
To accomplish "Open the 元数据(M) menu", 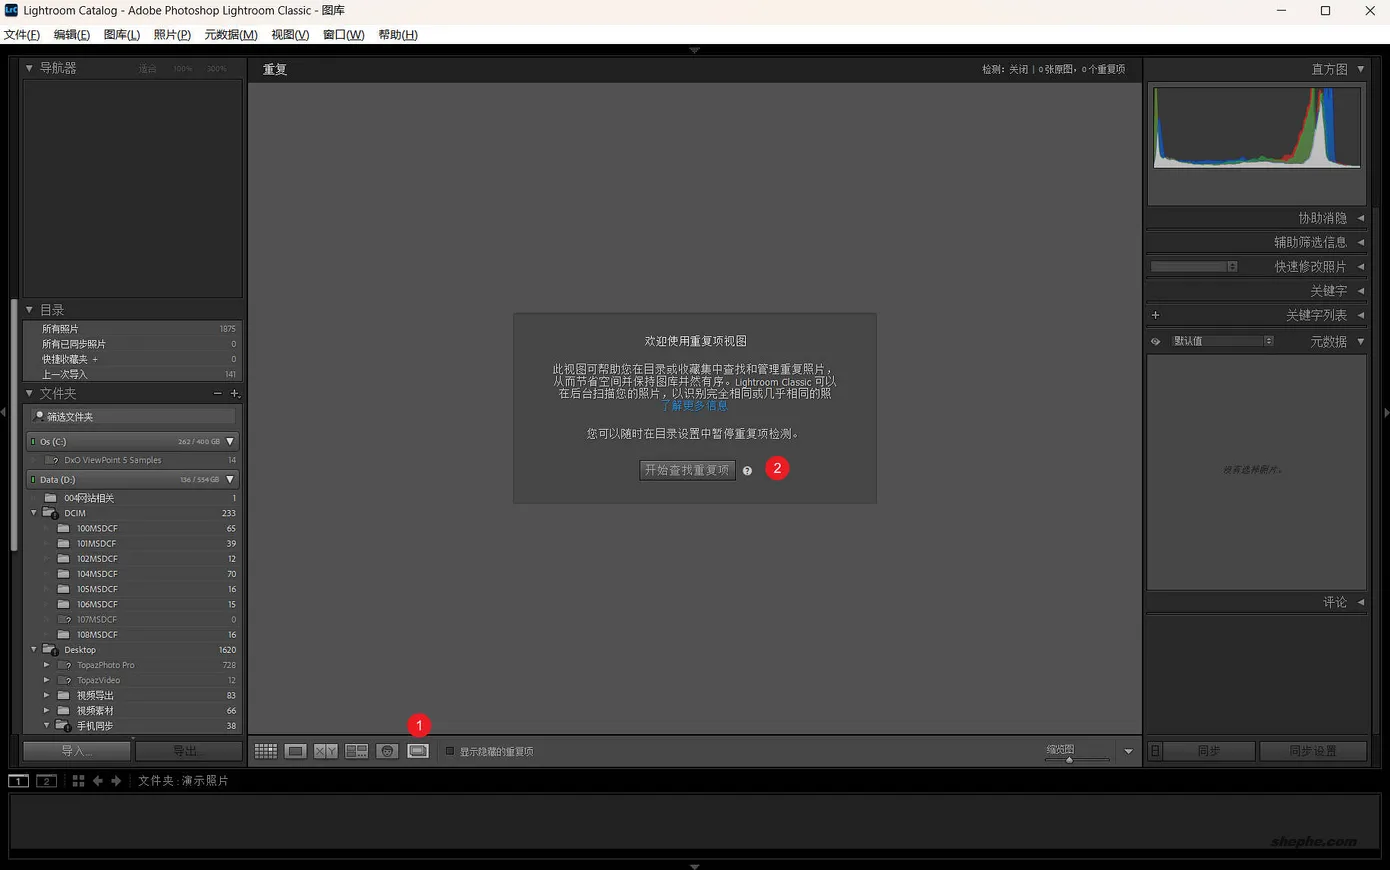I will tap(231, 35).
